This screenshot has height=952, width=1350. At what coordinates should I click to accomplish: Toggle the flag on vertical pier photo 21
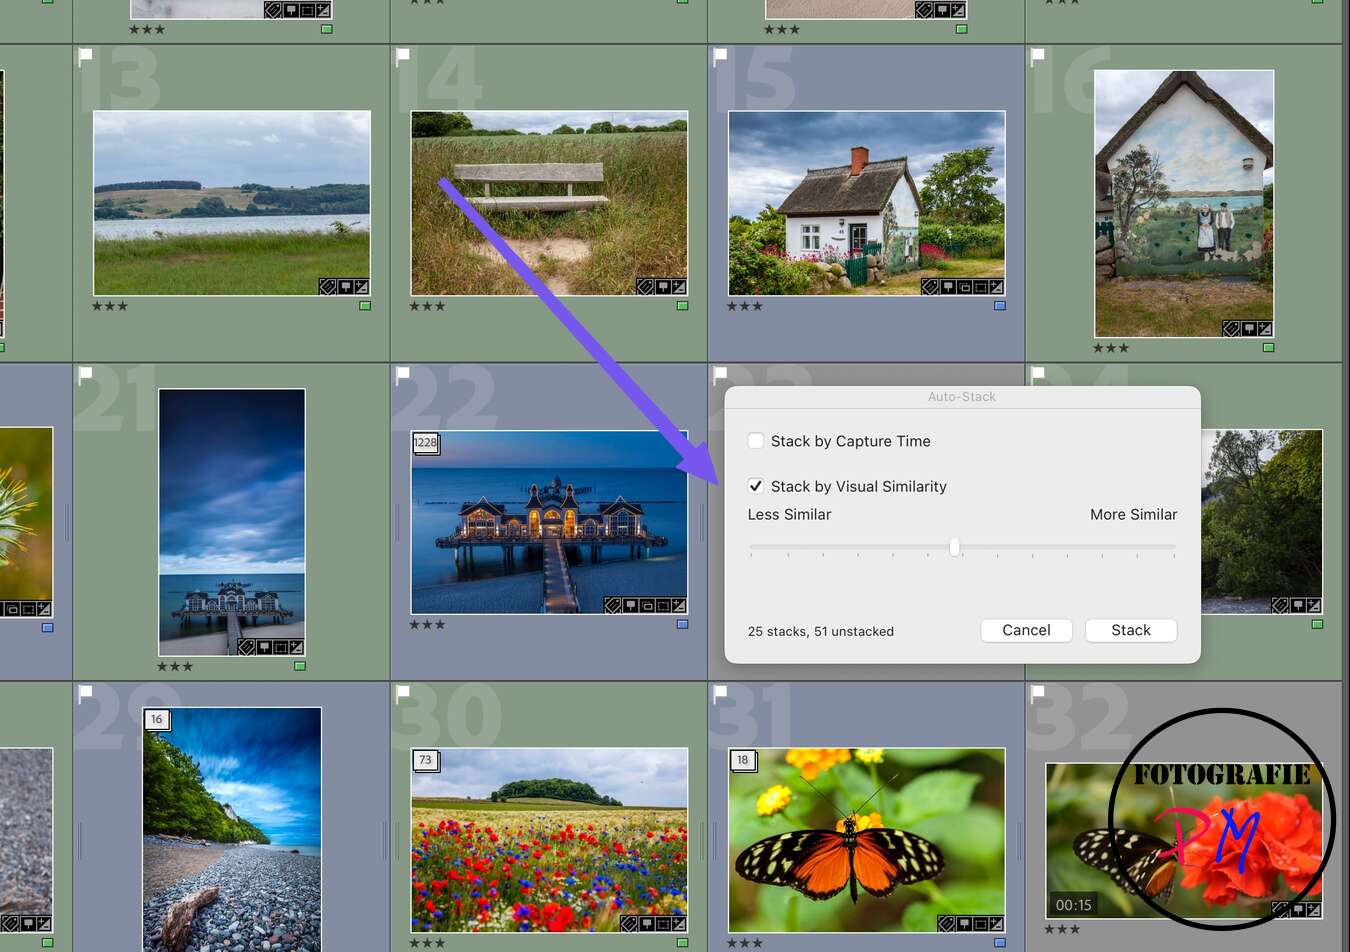point(85,373)
